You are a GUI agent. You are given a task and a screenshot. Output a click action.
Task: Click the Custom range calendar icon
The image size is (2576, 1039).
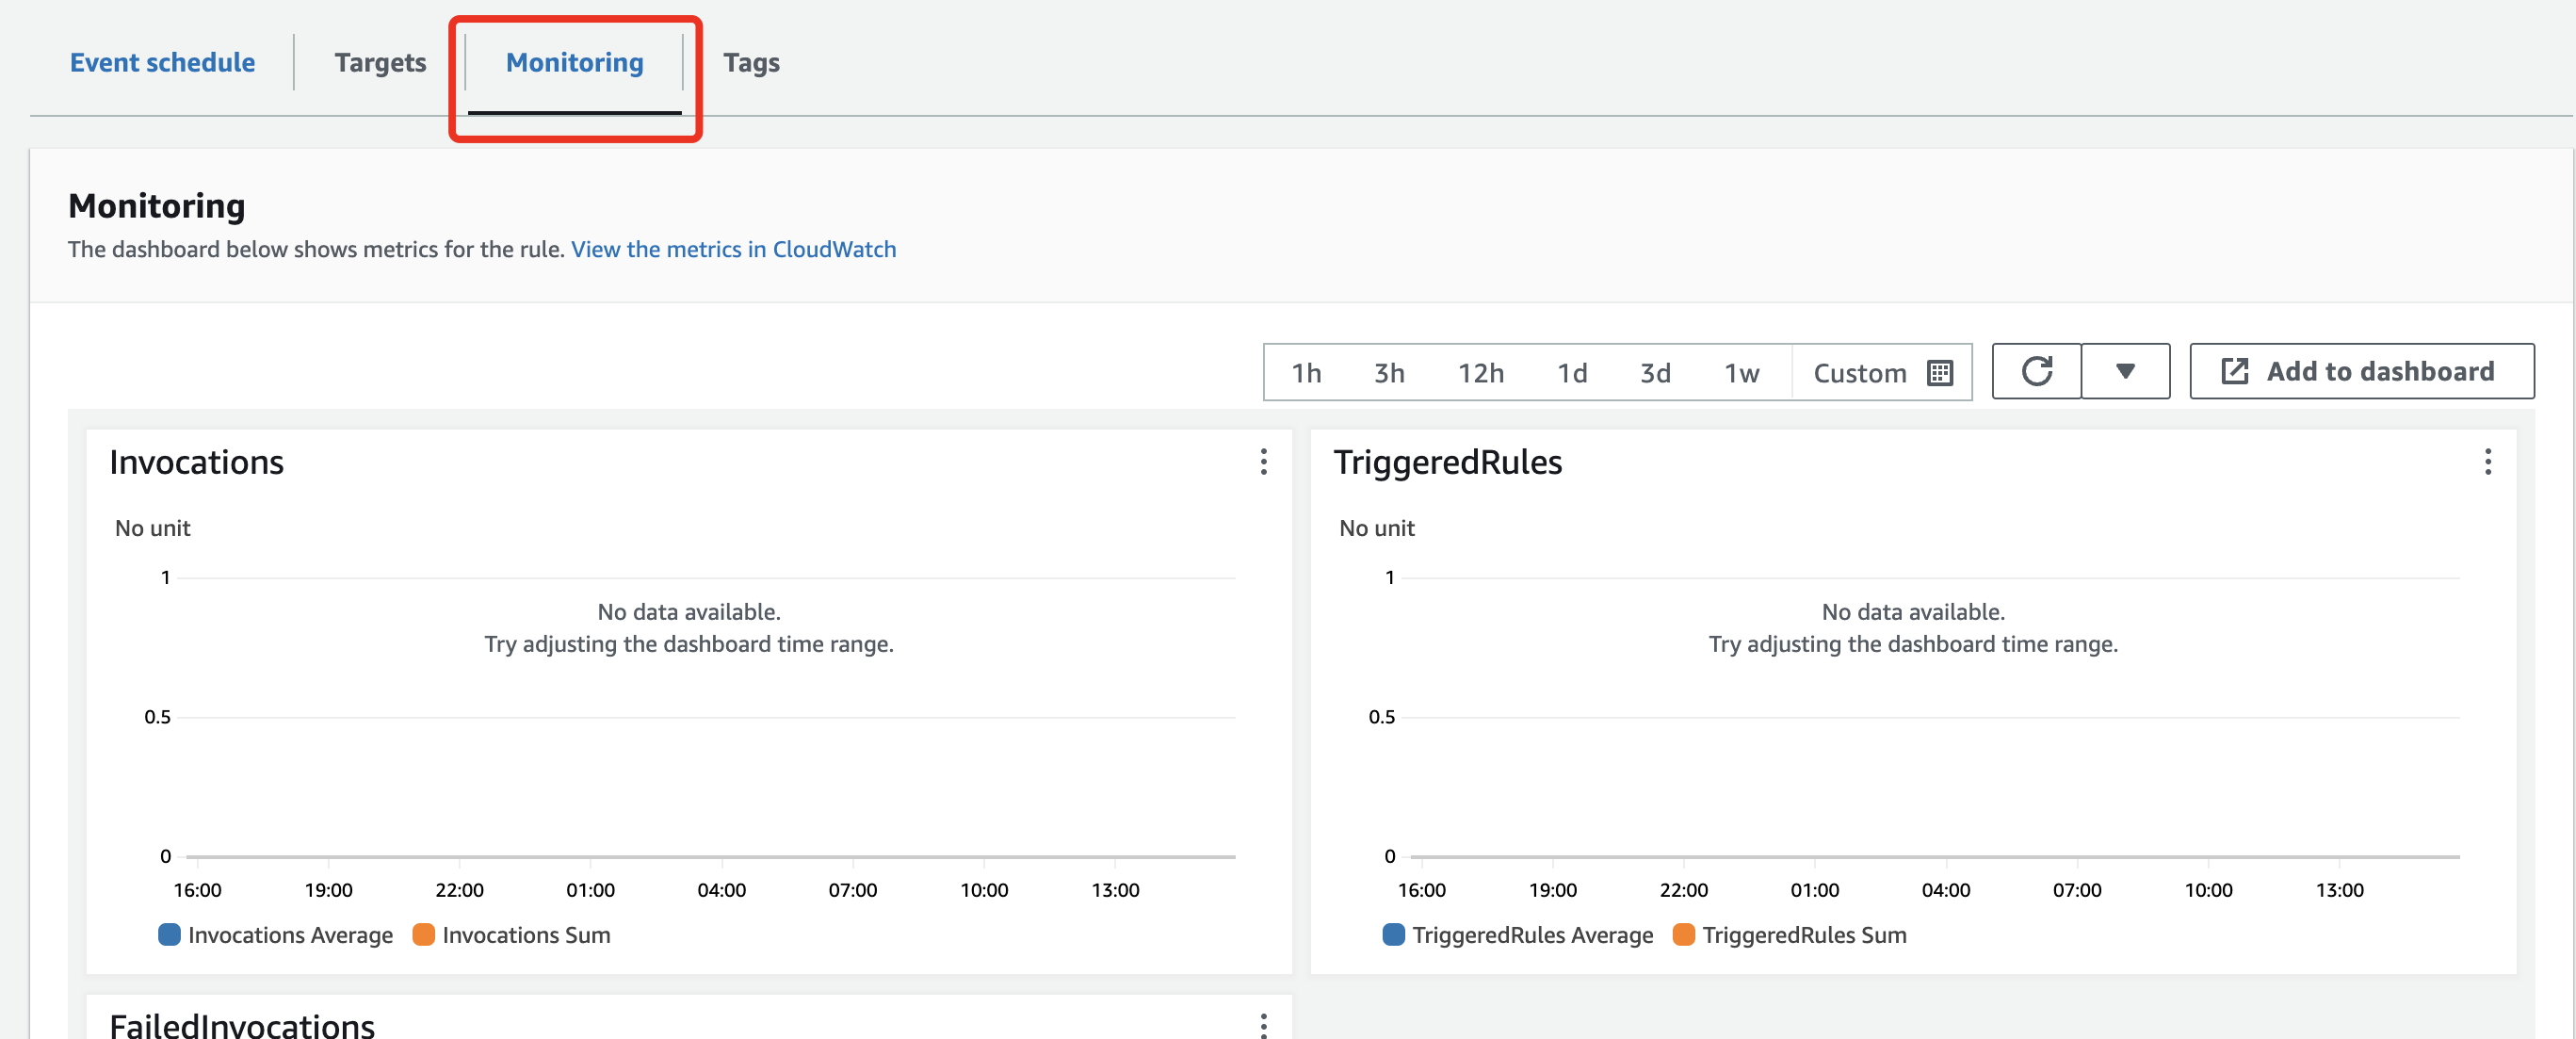(x=1939, y=372)
